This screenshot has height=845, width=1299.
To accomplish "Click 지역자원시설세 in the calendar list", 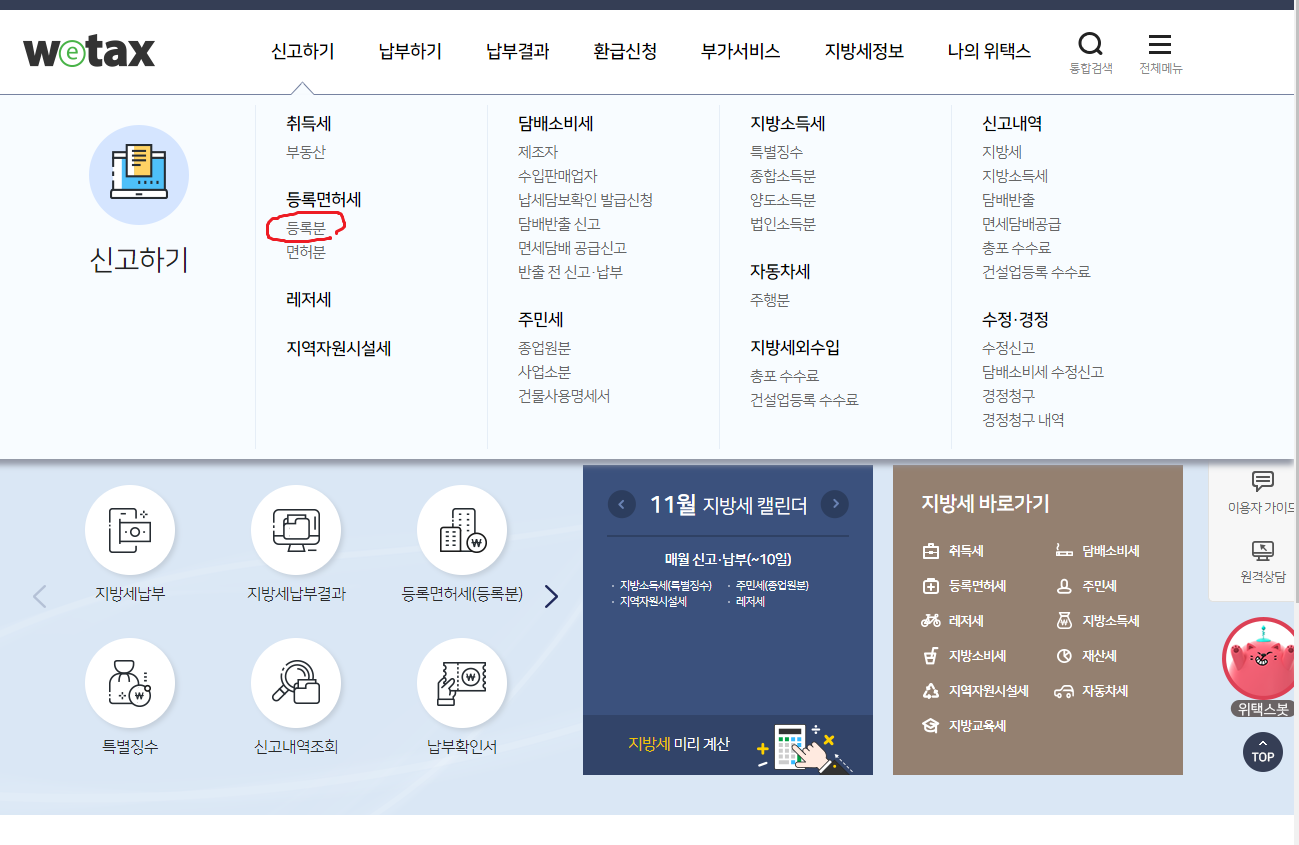I will (x=653, y=602).
